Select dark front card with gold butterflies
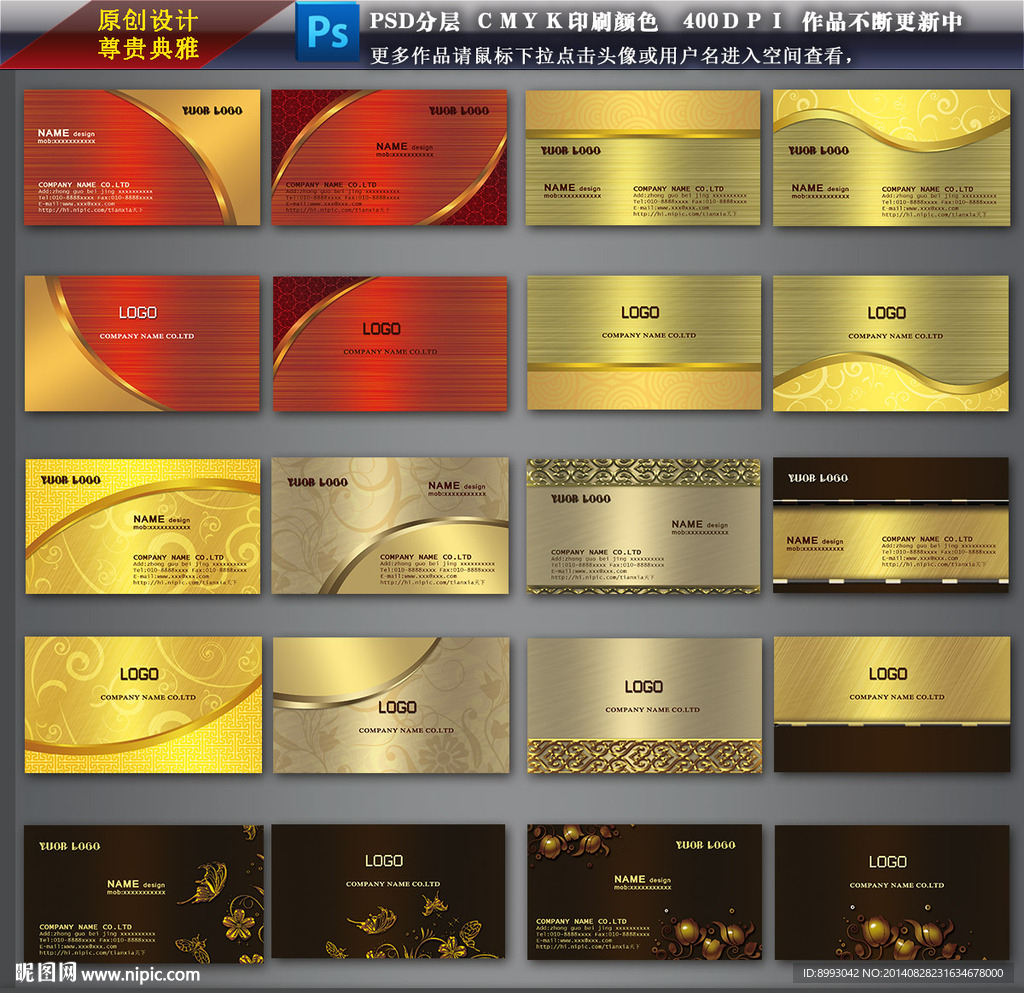Image resolution: width=1024 pixels, height=993 pixels. pos(144,894)
